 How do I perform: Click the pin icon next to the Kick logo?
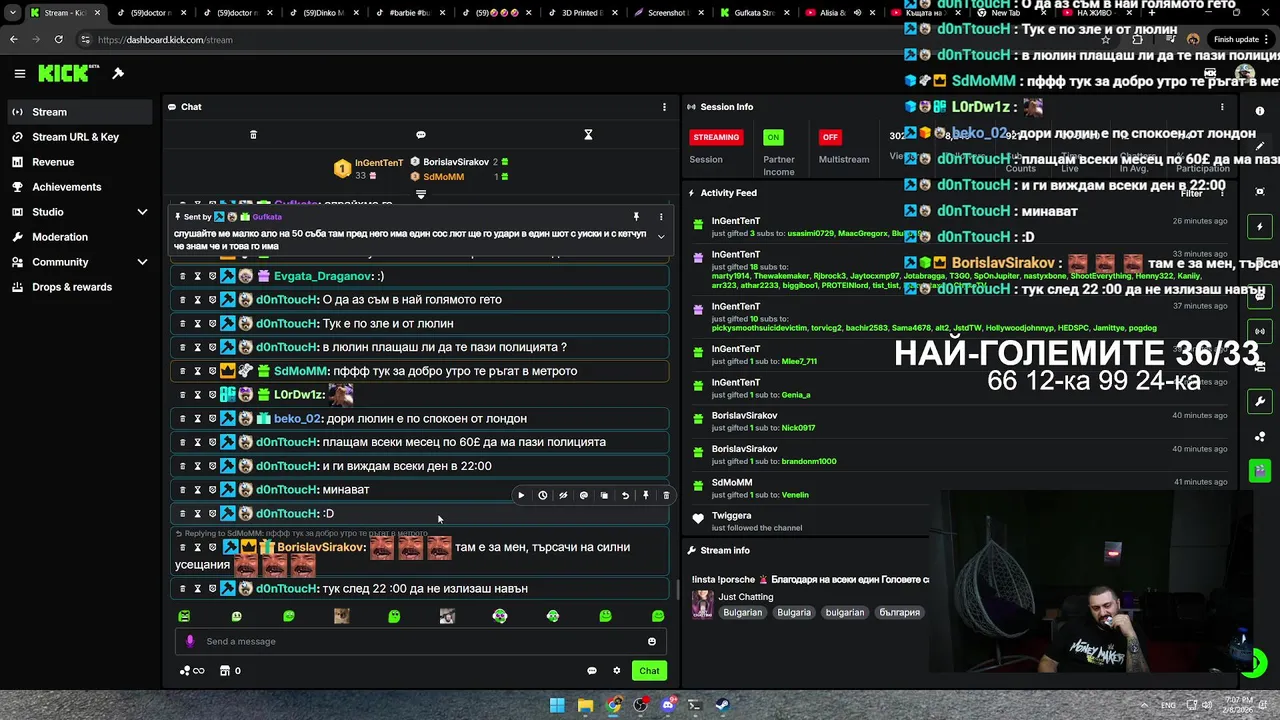click(118, 73)
